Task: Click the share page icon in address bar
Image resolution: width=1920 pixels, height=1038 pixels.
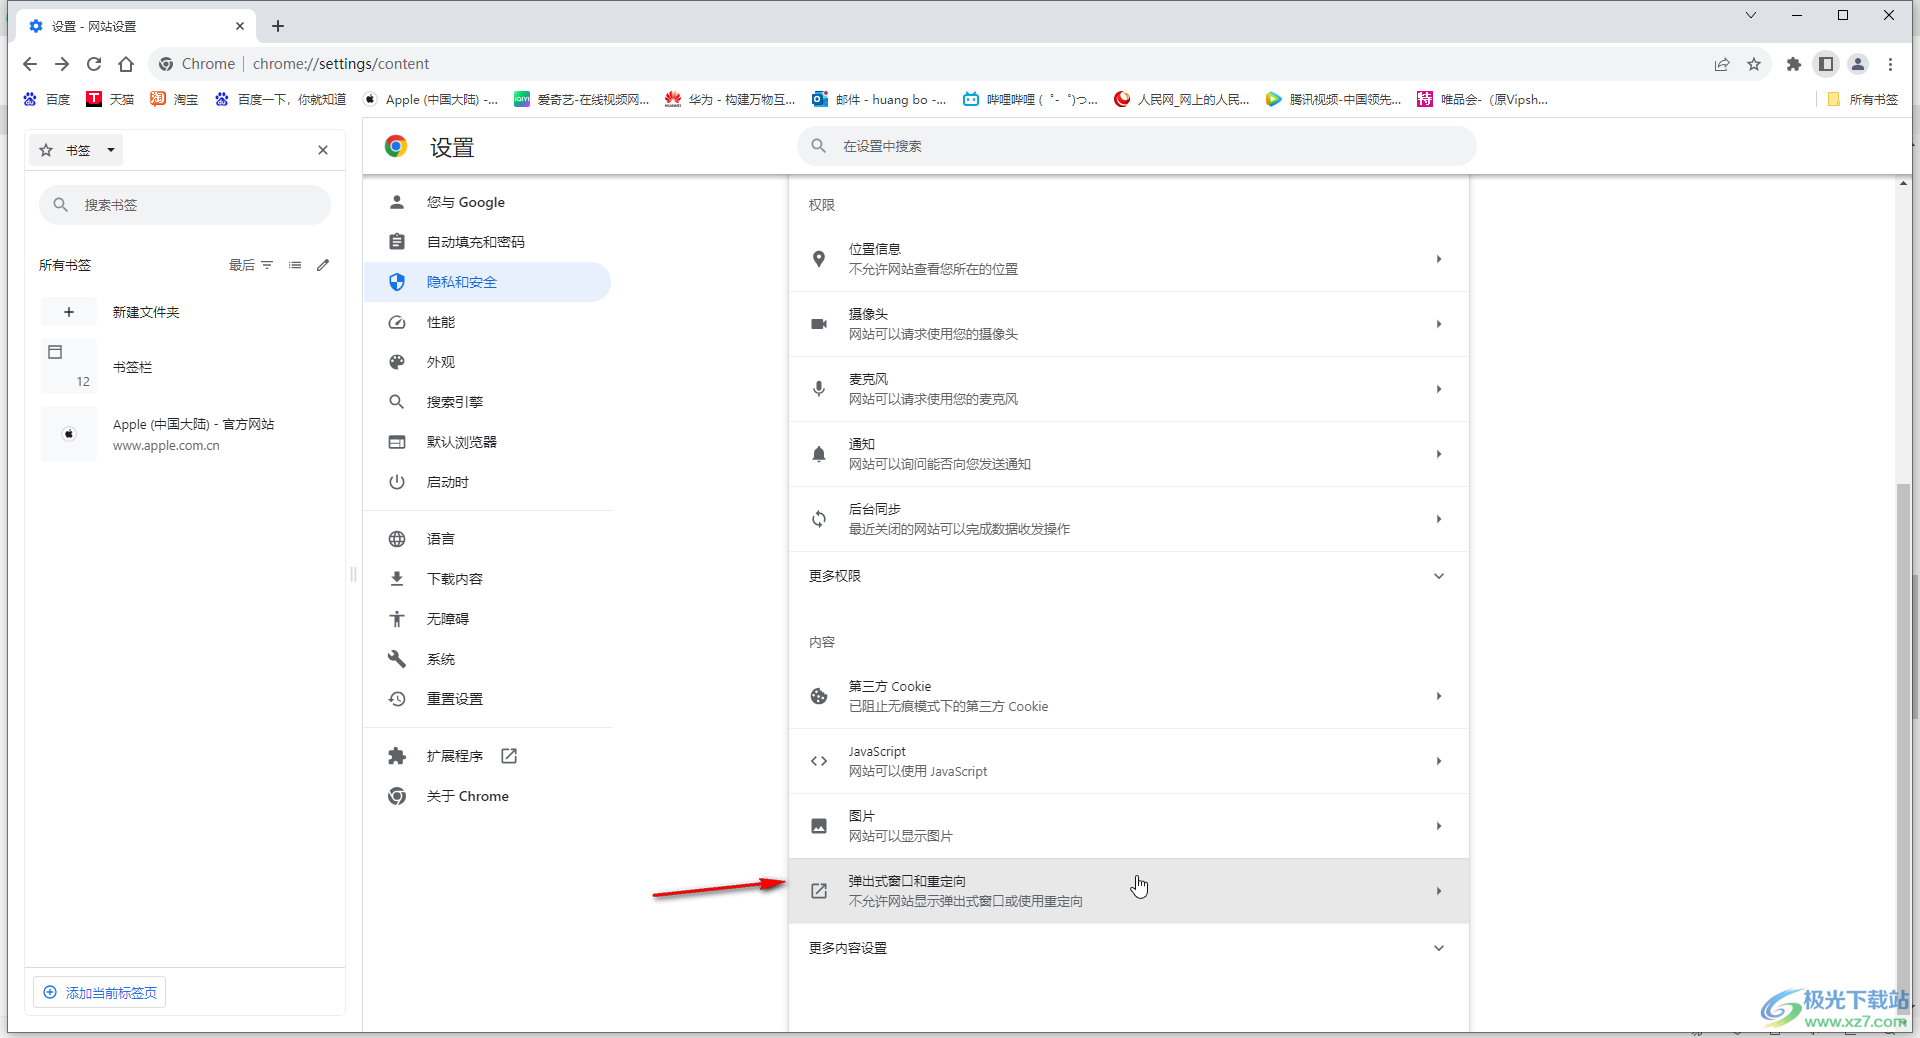Action: coord(1722,64)
